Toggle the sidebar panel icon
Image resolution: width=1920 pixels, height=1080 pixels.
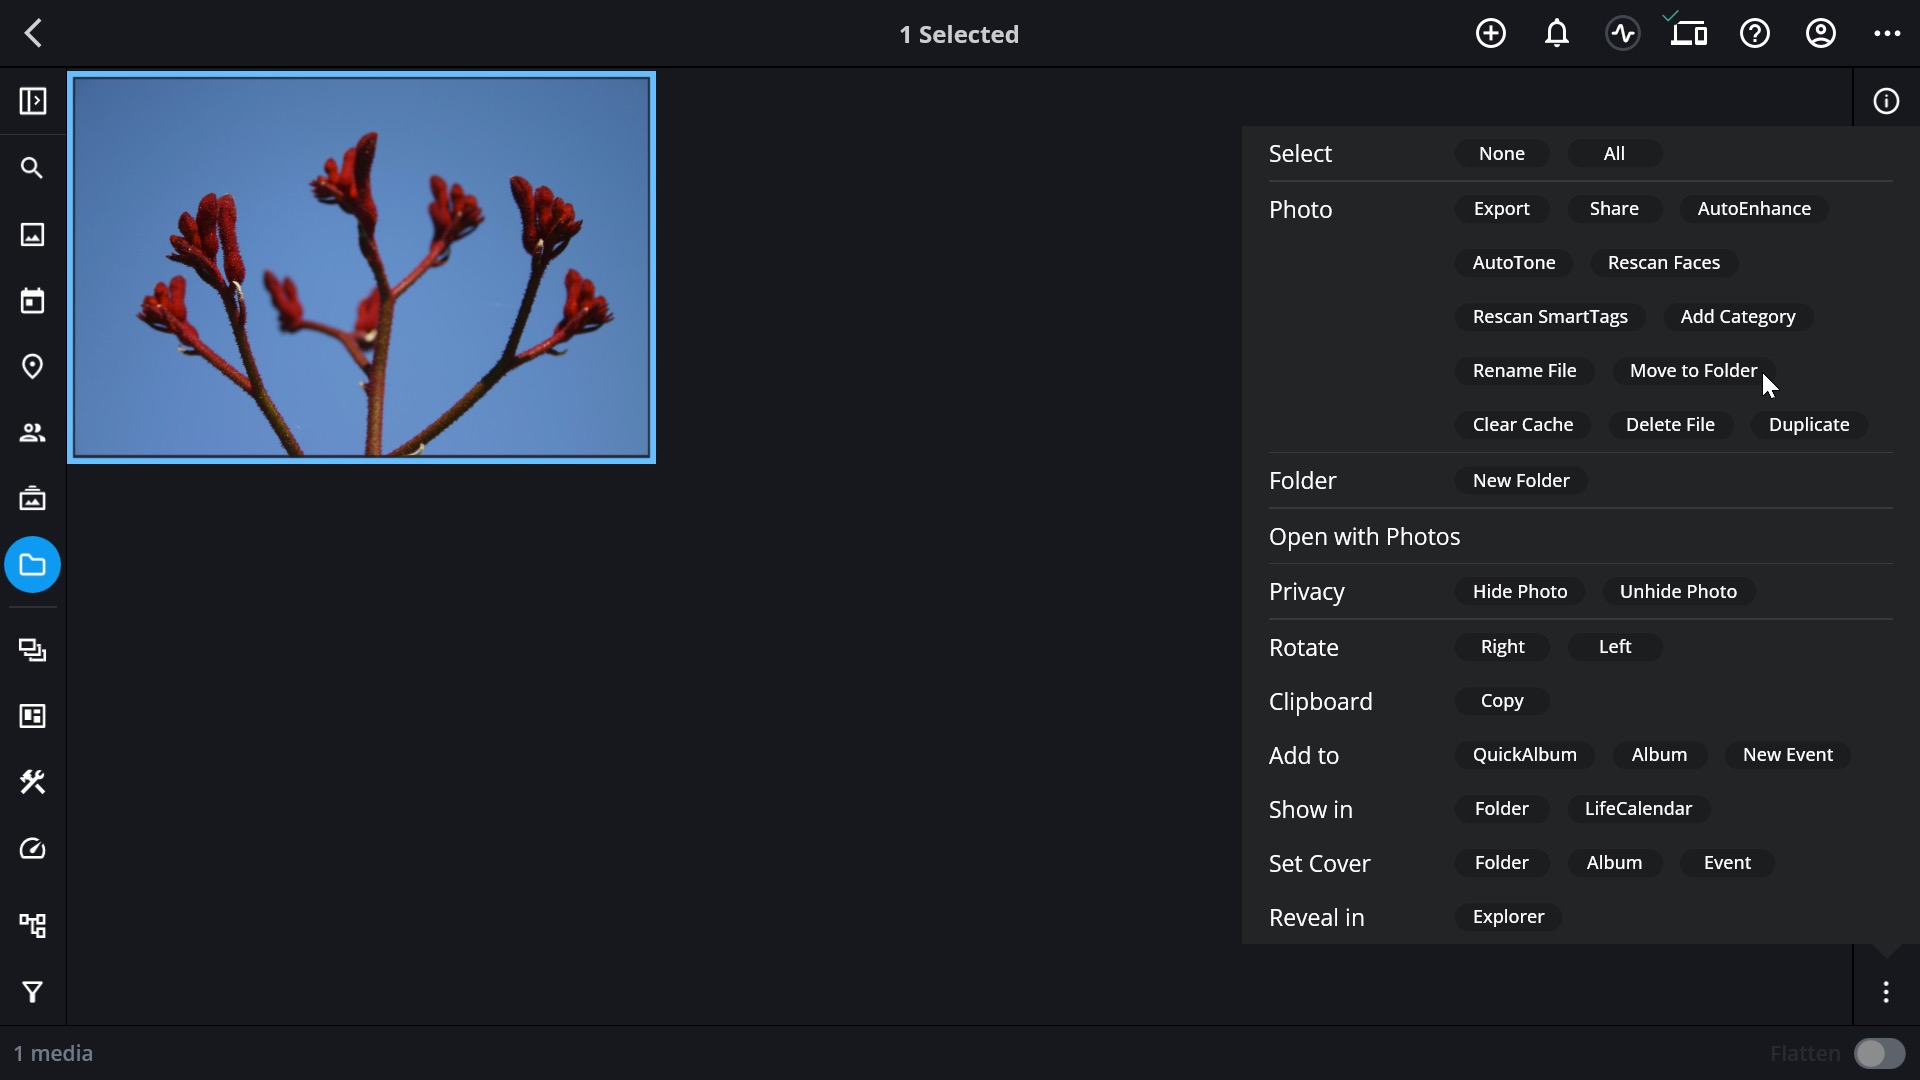[33, 101]
